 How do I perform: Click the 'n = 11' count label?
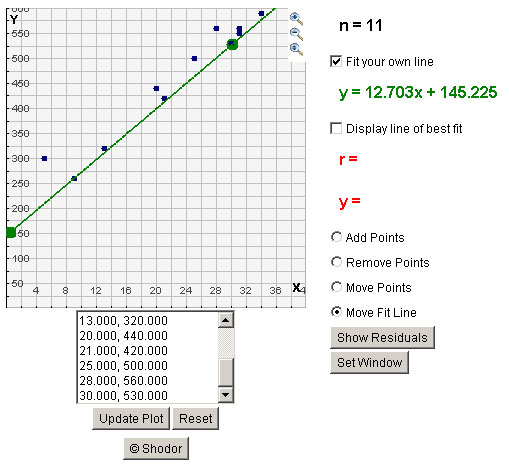(361, 25)
